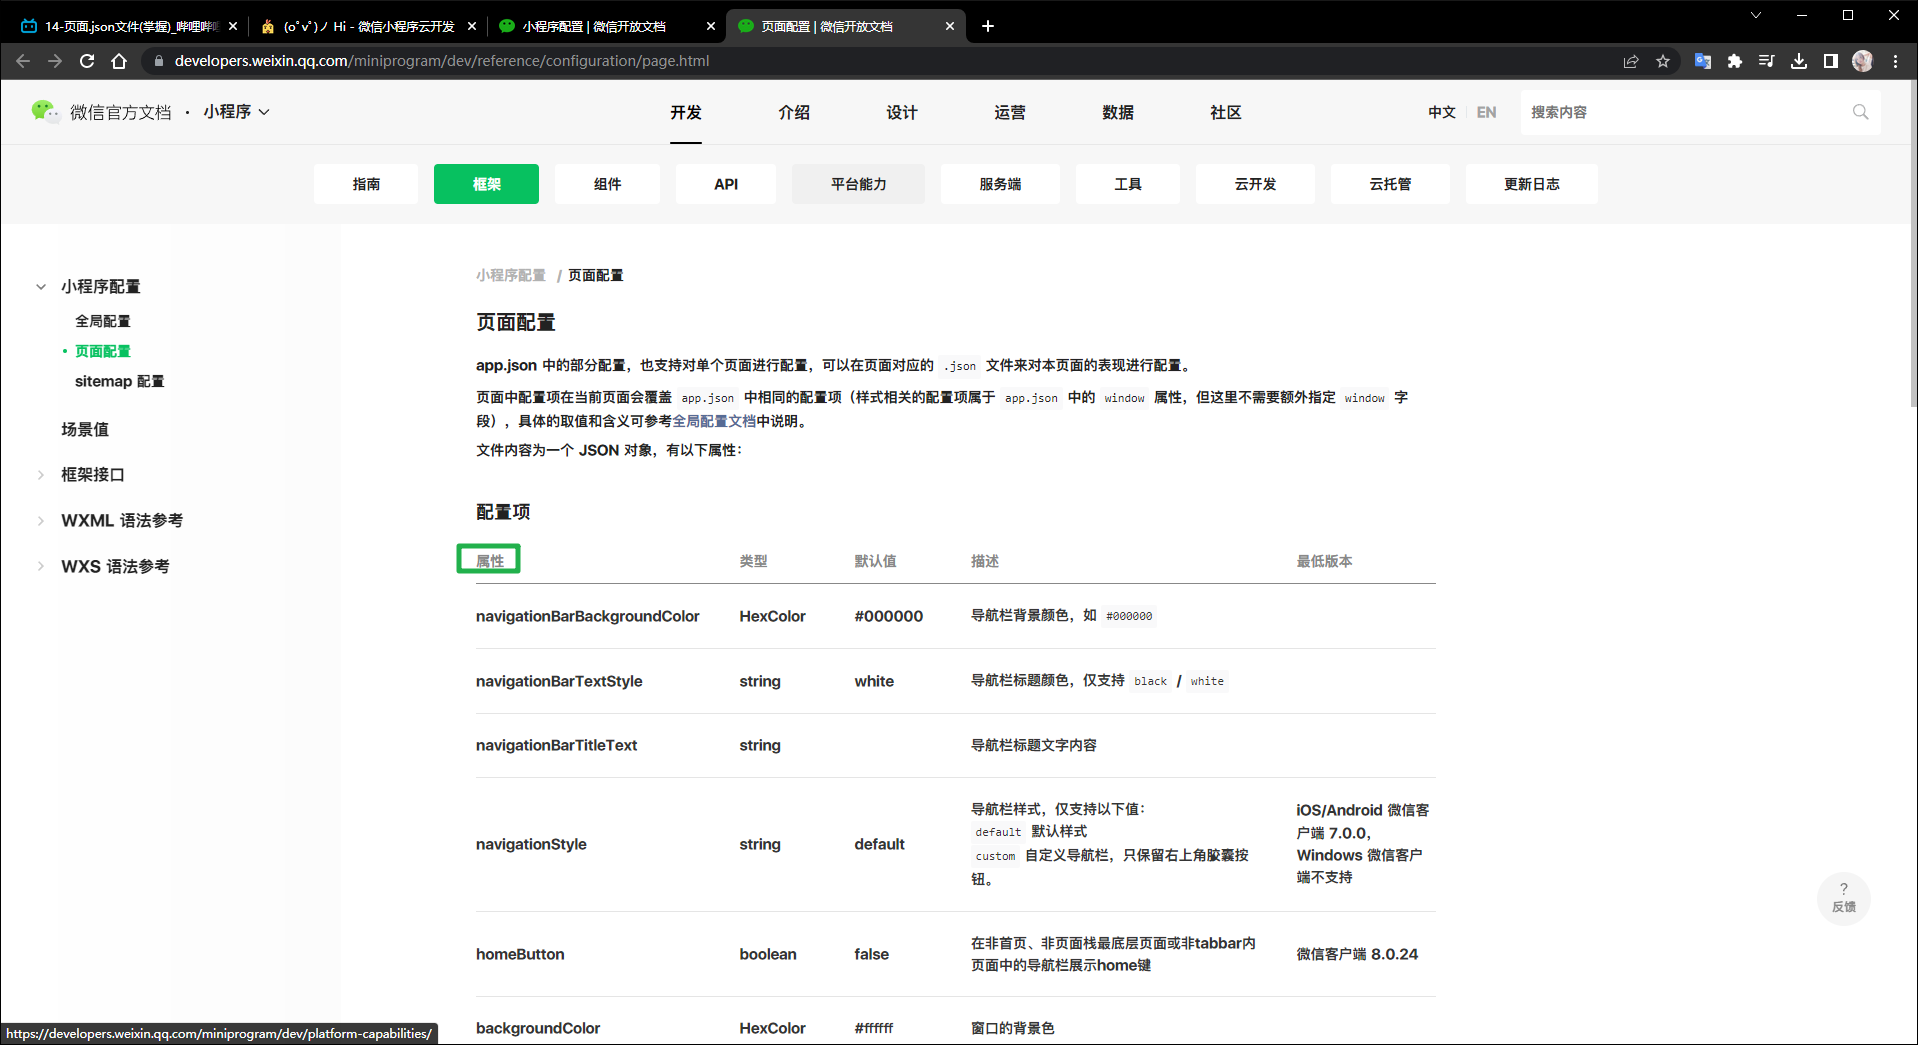Open the 平台能力 section tab
The width and height of the screenshot is (1918, 1045).
858,184
